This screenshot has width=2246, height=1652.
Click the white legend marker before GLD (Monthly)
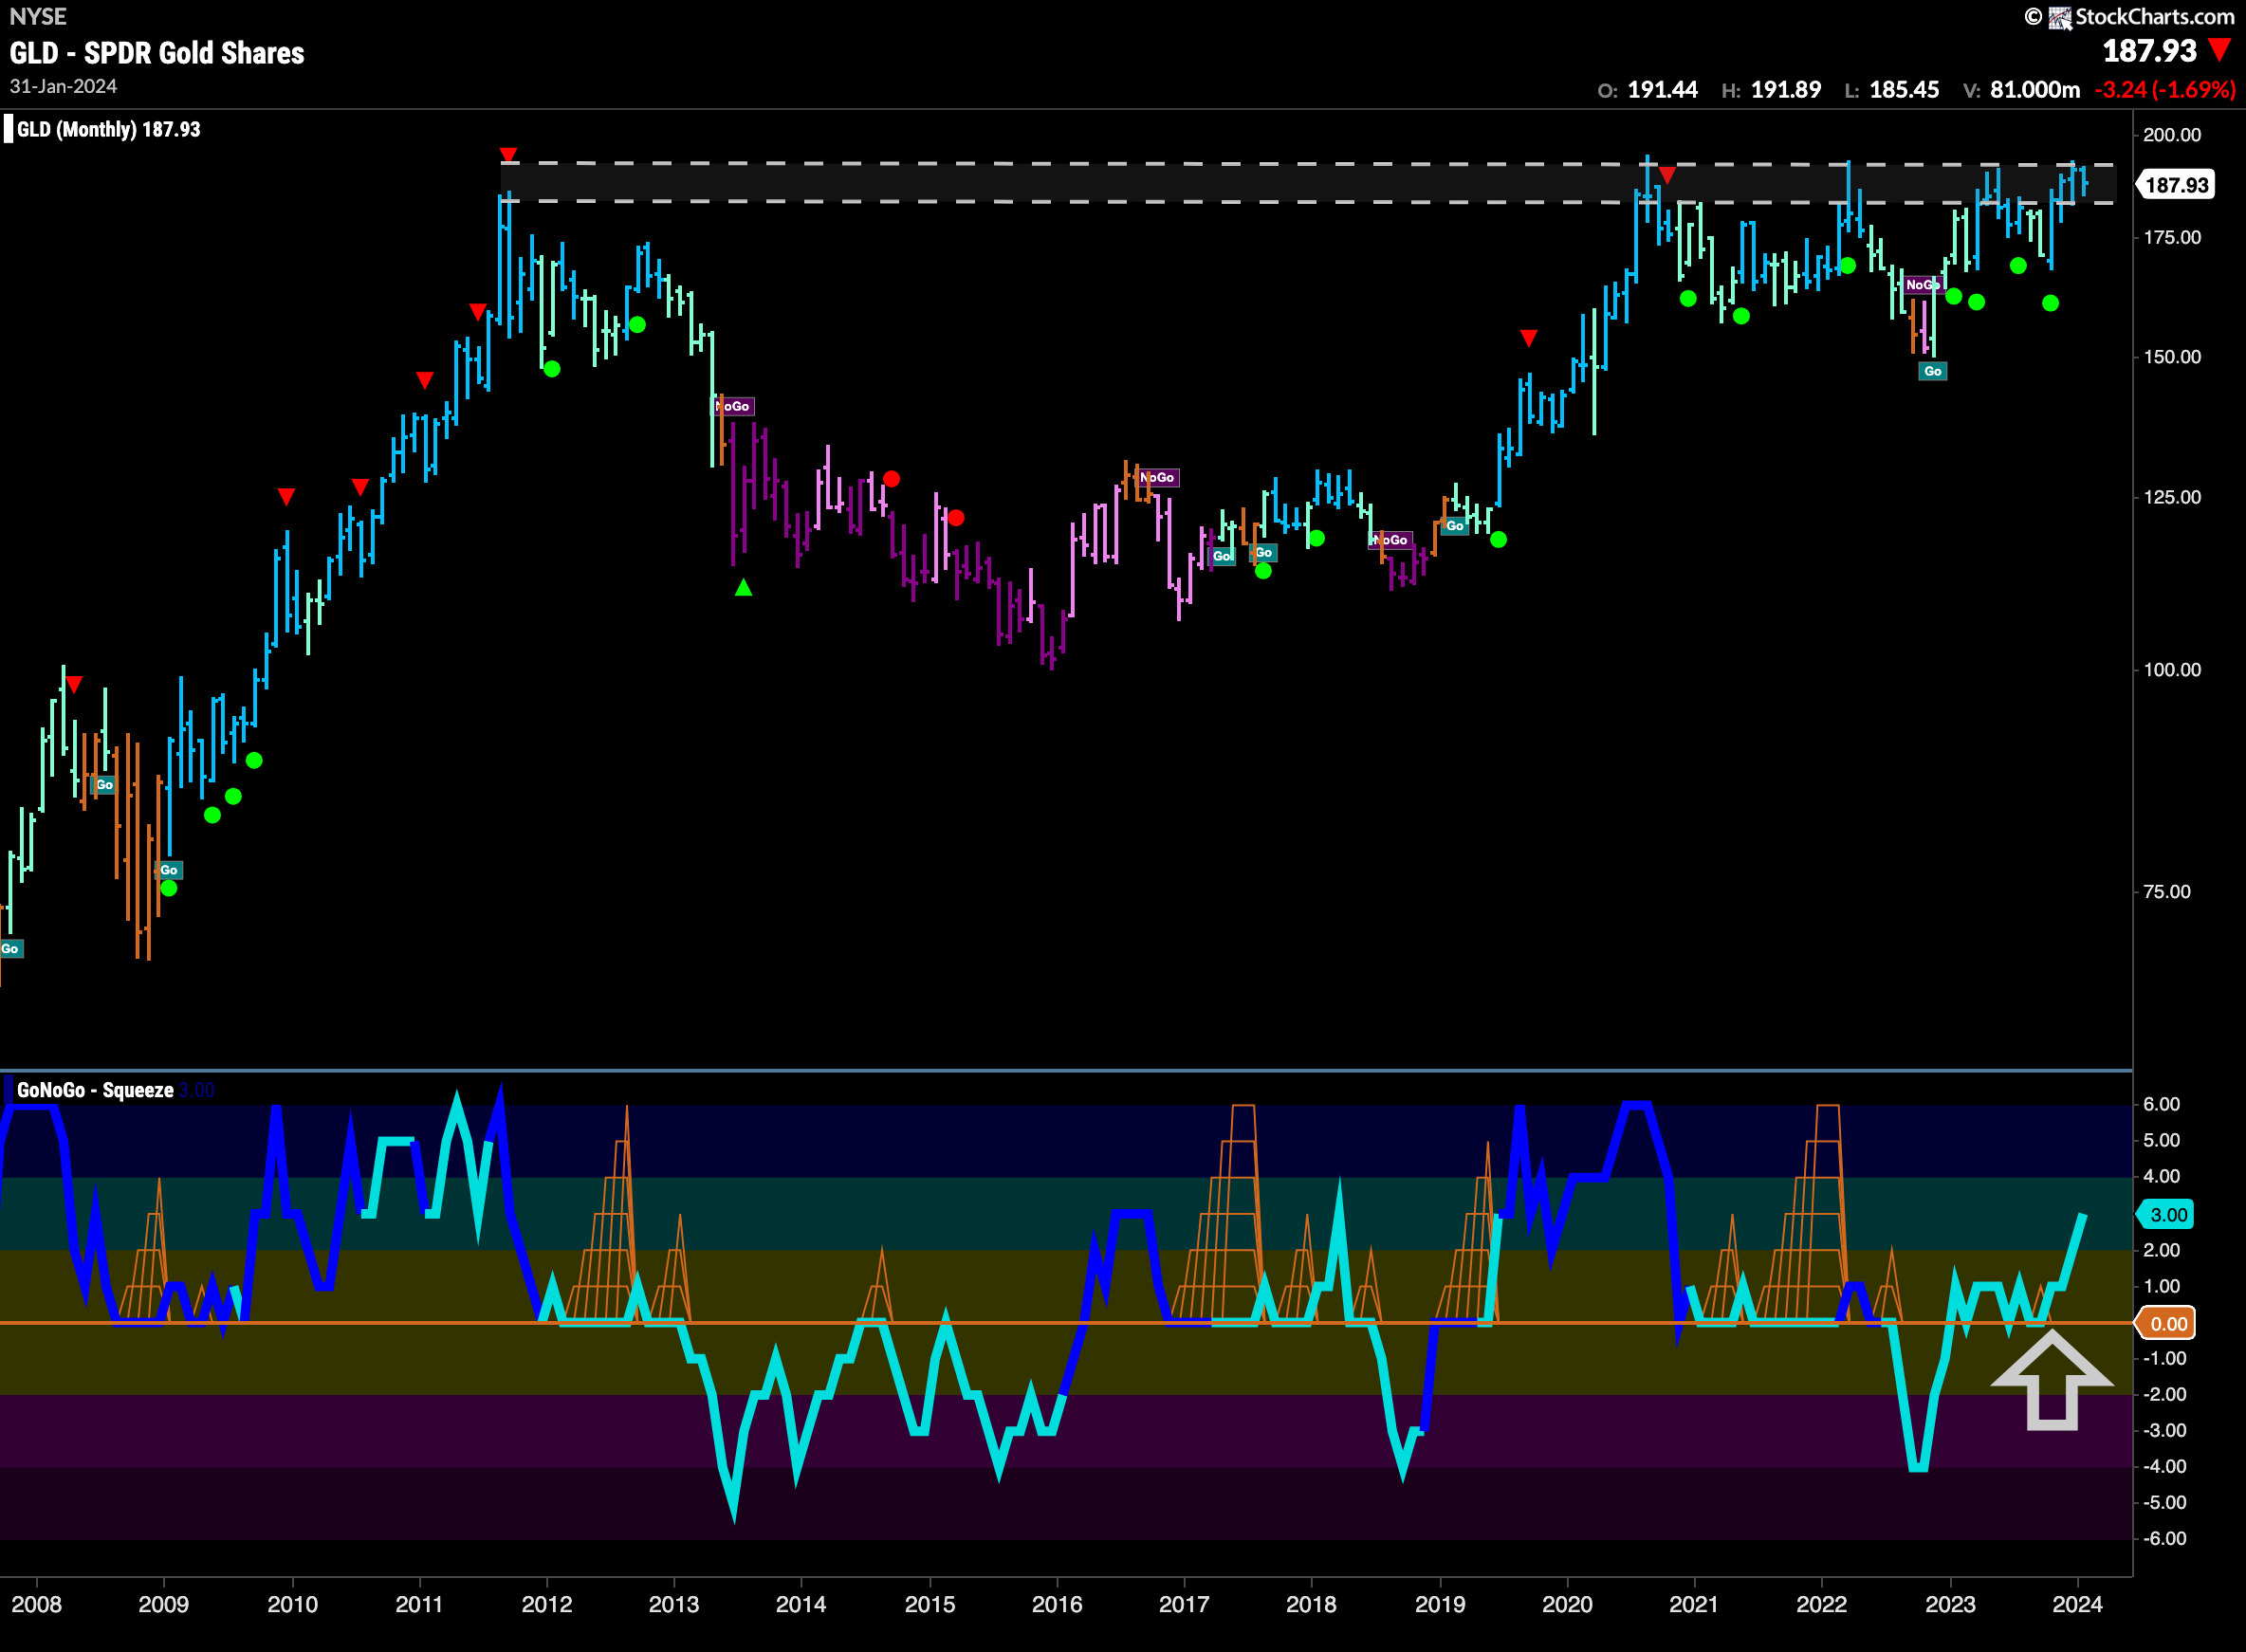click(x=8, y=129)
